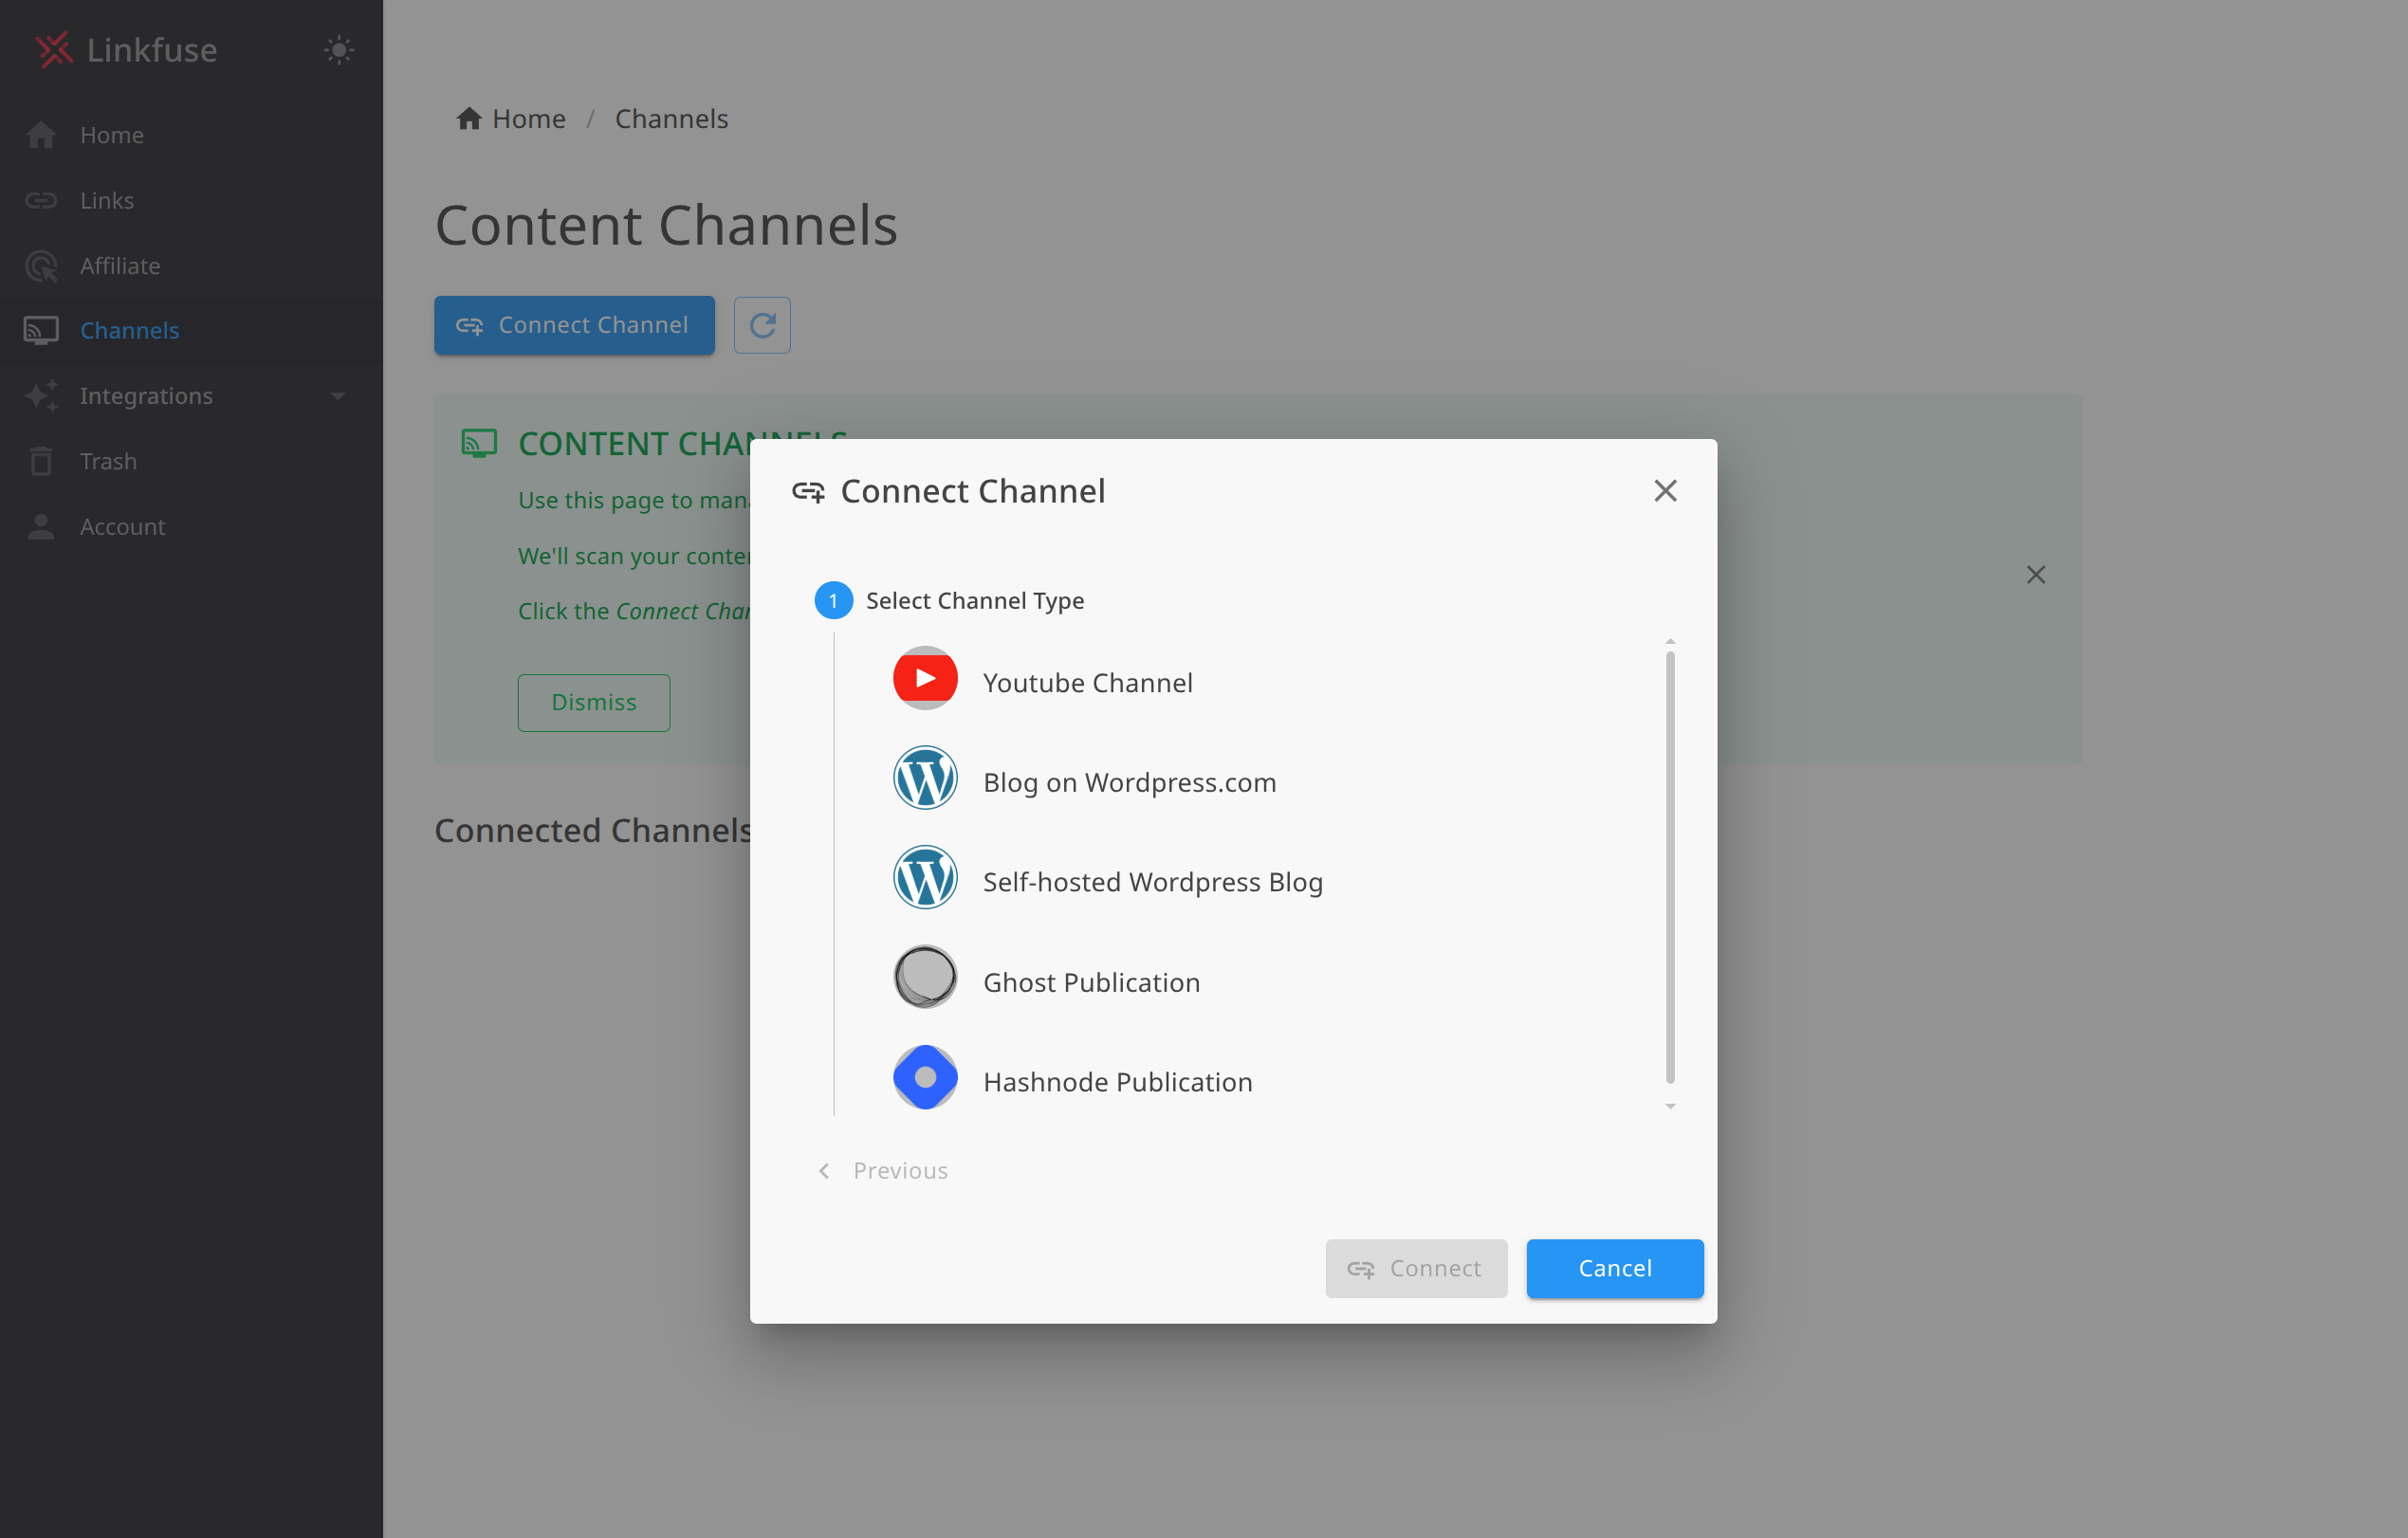Collapse the Integrations chevron
This screenshot has width=2408, height=1538.
(338, 396)
